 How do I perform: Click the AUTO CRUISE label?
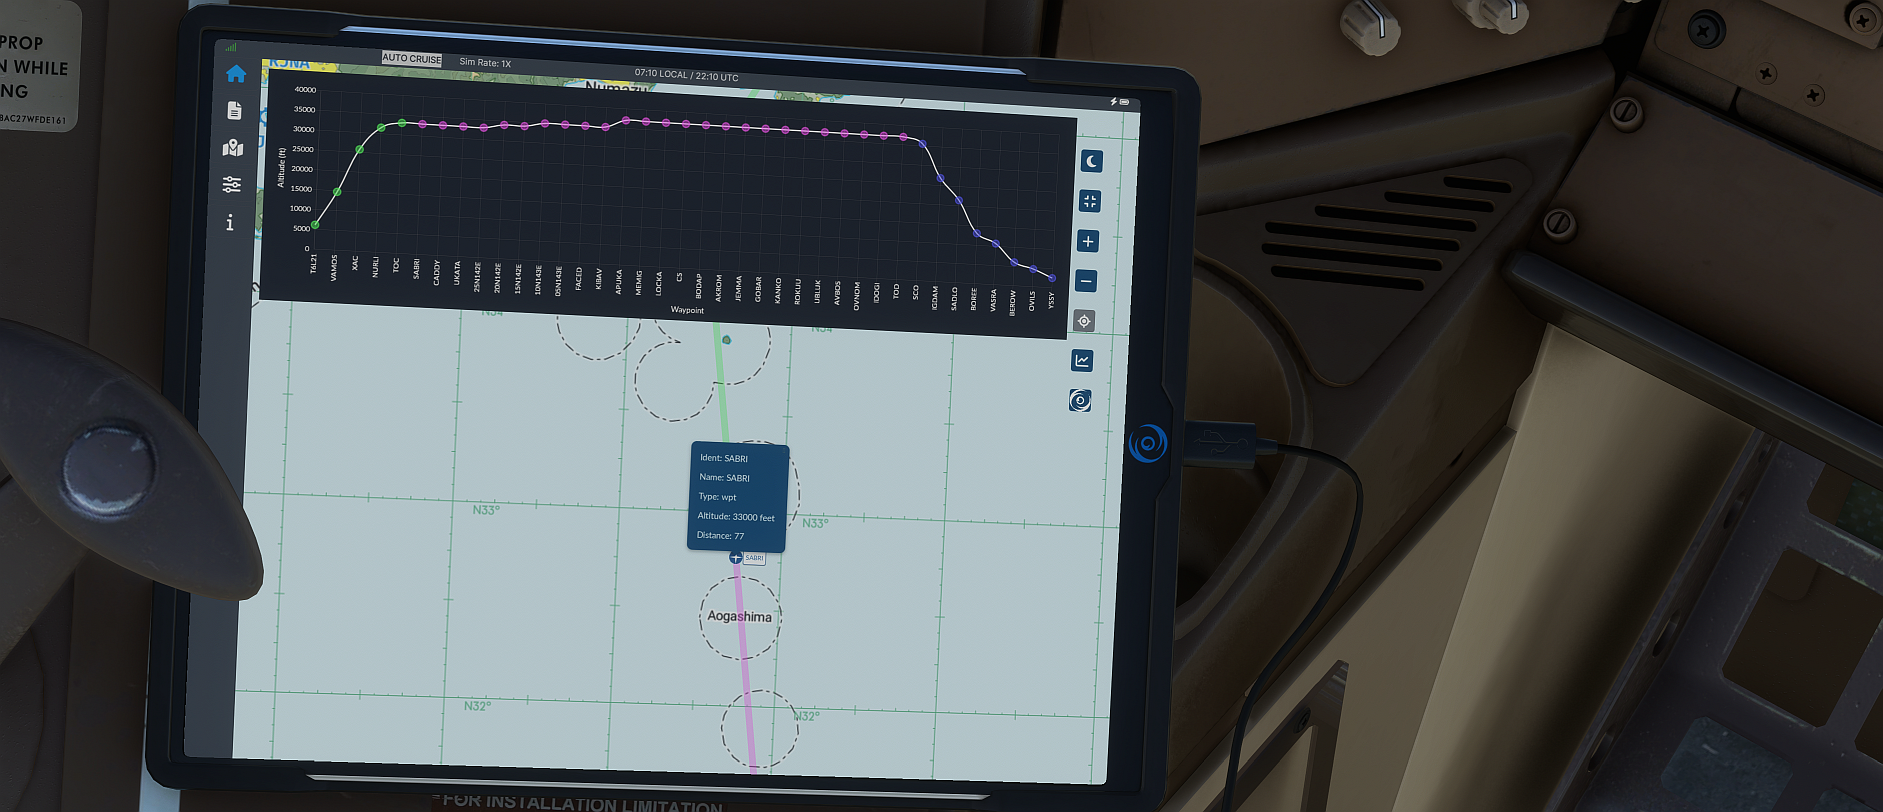(x=411, y=59)
